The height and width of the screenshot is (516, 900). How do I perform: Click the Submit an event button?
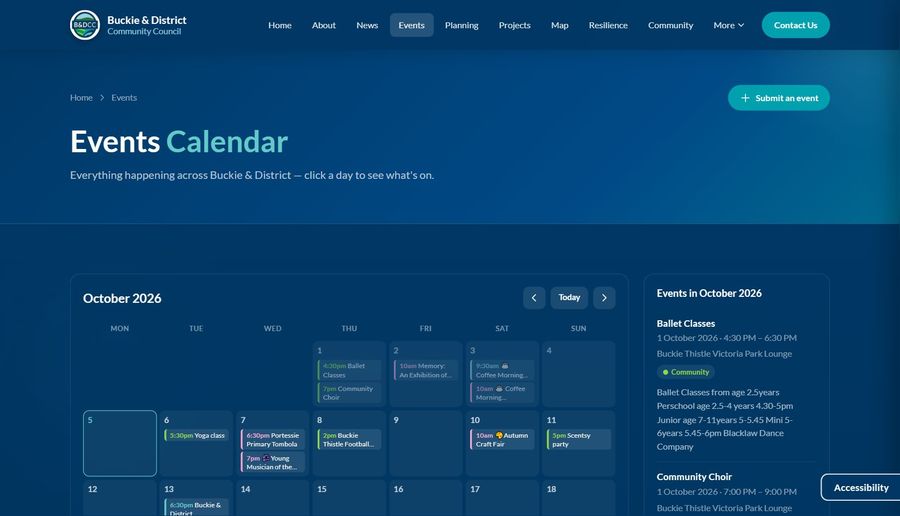point(779,98)
